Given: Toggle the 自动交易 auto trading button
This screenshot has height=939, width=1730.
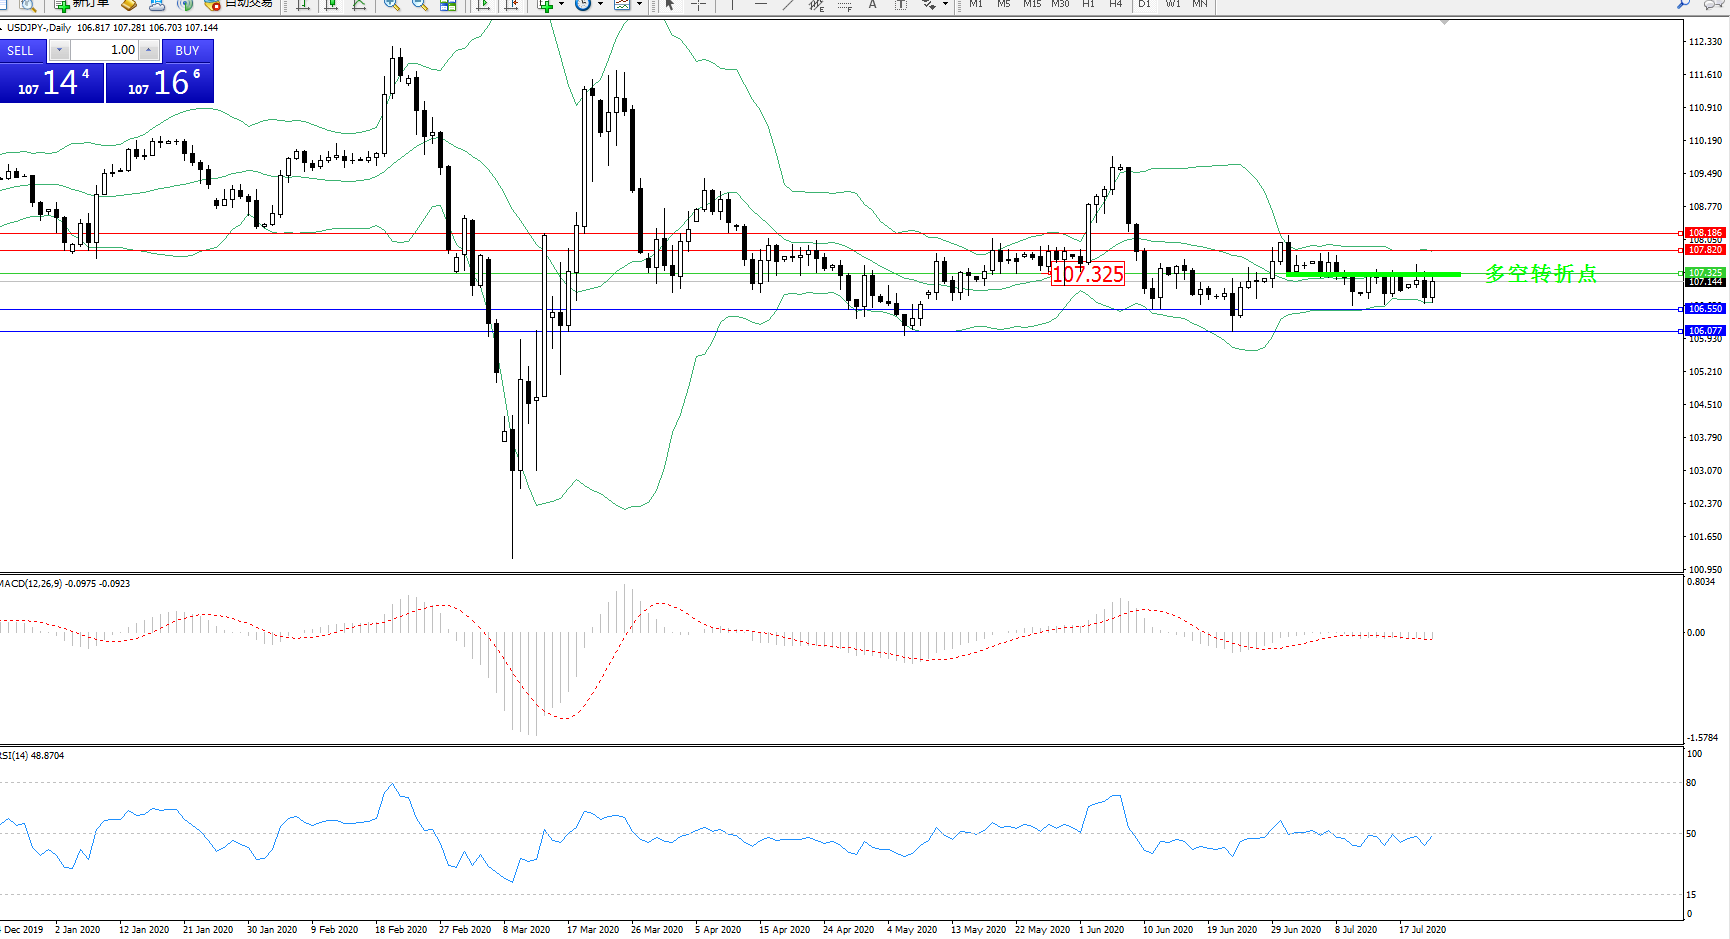Looking at the screenshot, I should (238, 4).
